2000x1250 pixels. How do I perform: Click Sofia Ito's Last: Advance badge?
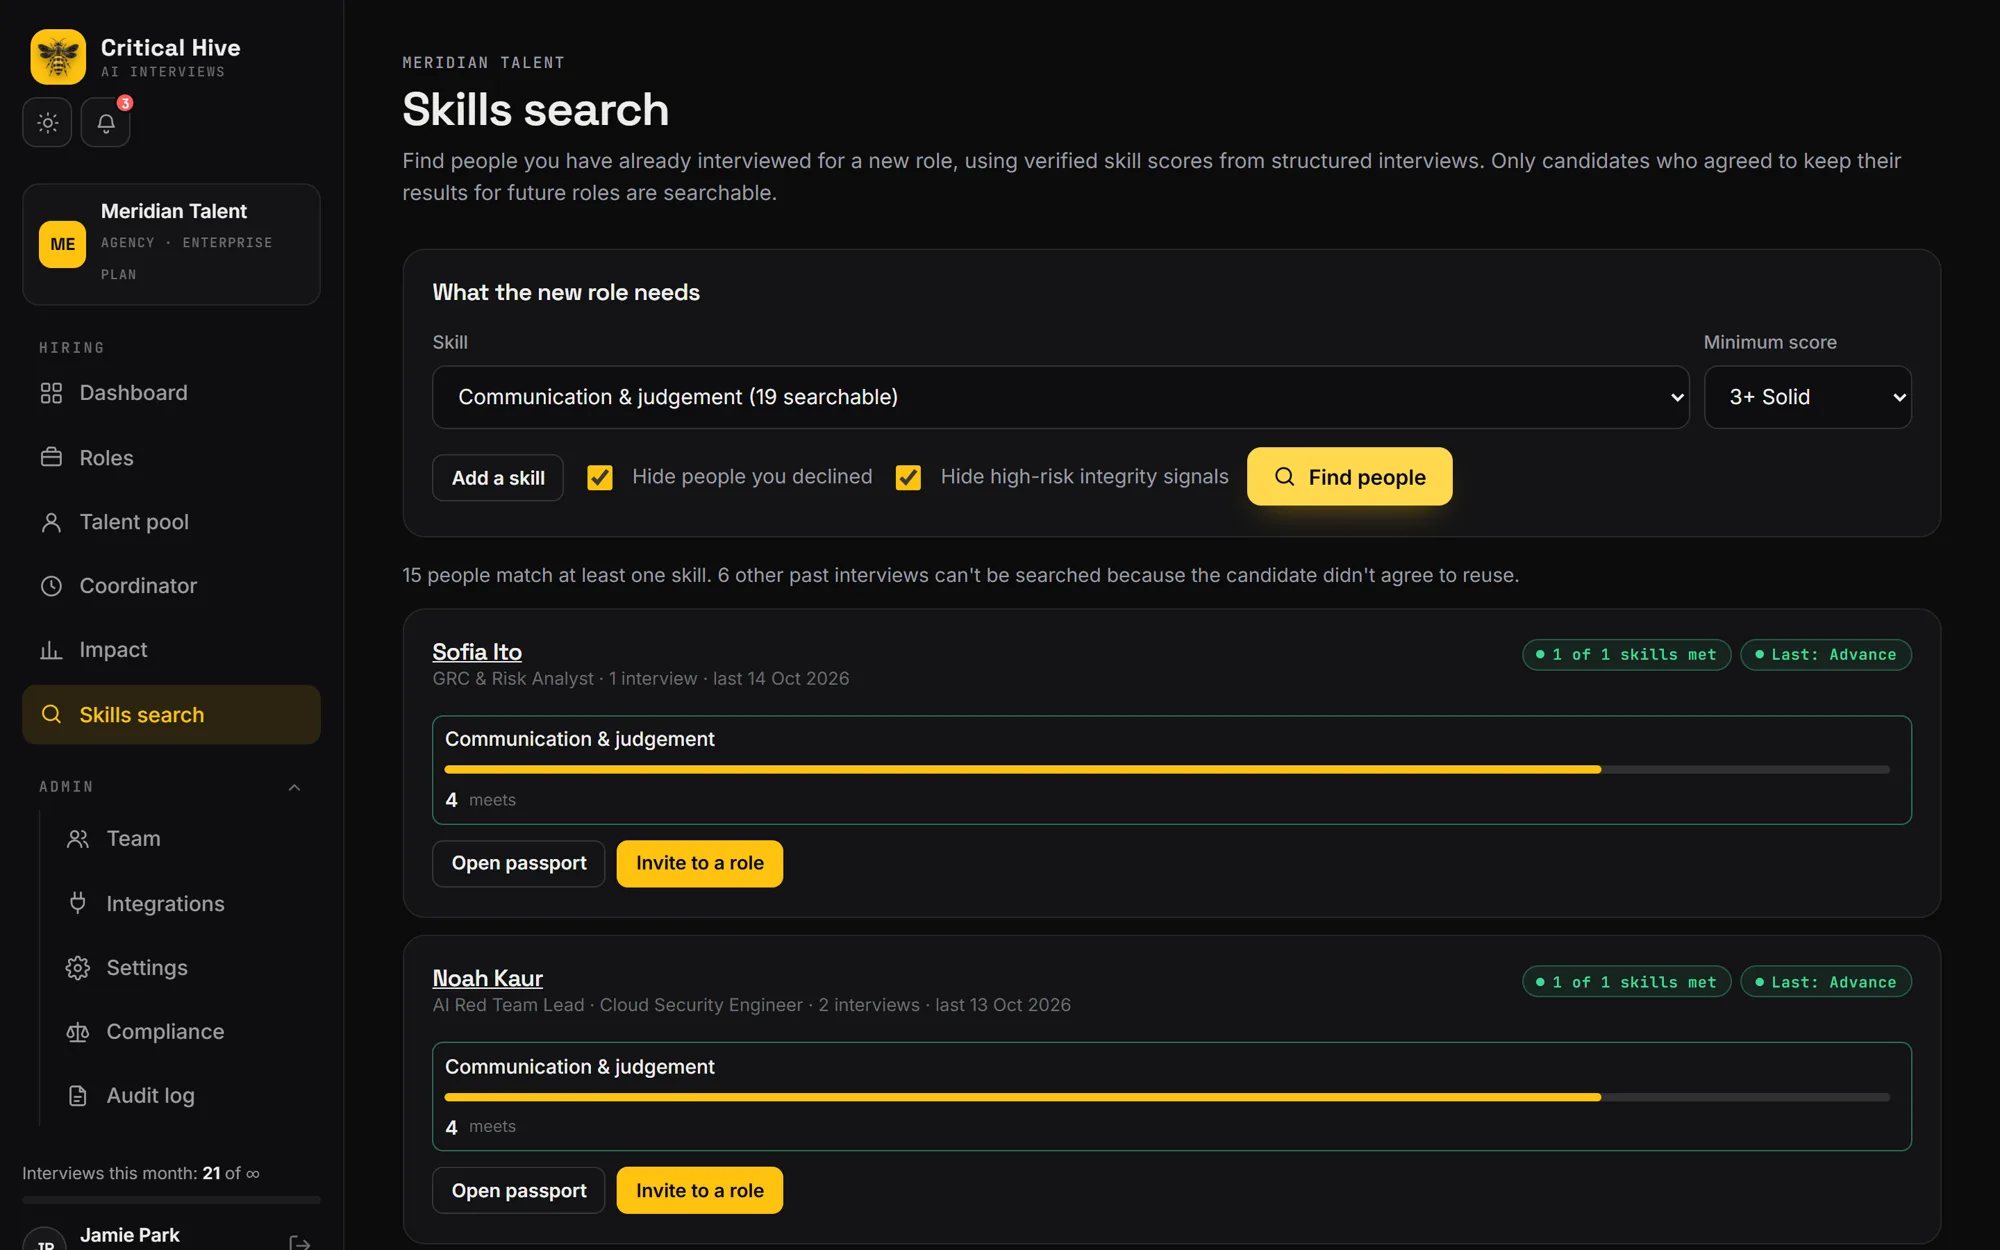tap(1825, 655)
